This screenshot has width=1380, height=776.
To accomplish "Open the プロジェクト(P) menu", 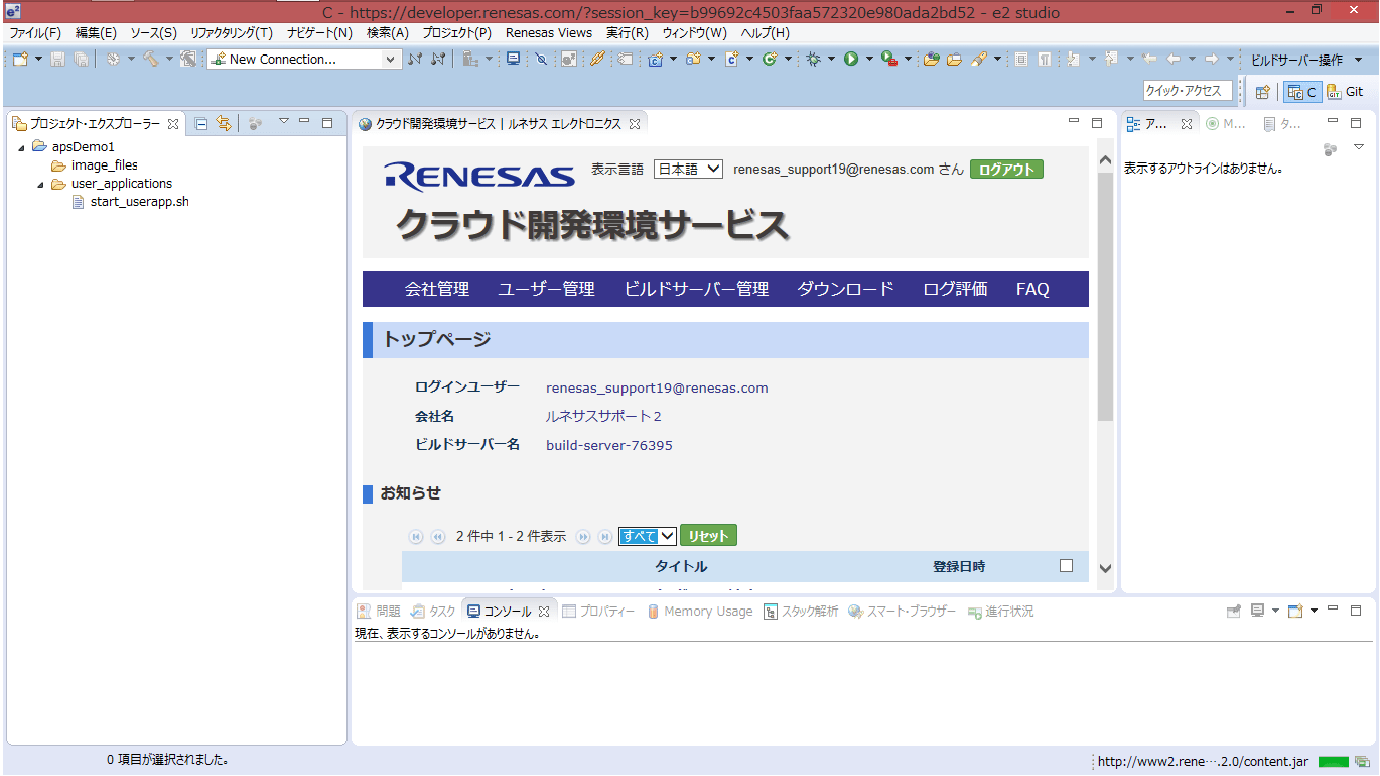I will tap(457, 33).
